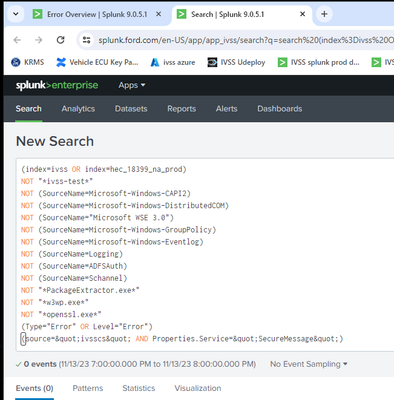Click the SourceName=ADFSAuth query line
The image size is (394, 400).
click(74, 266)
